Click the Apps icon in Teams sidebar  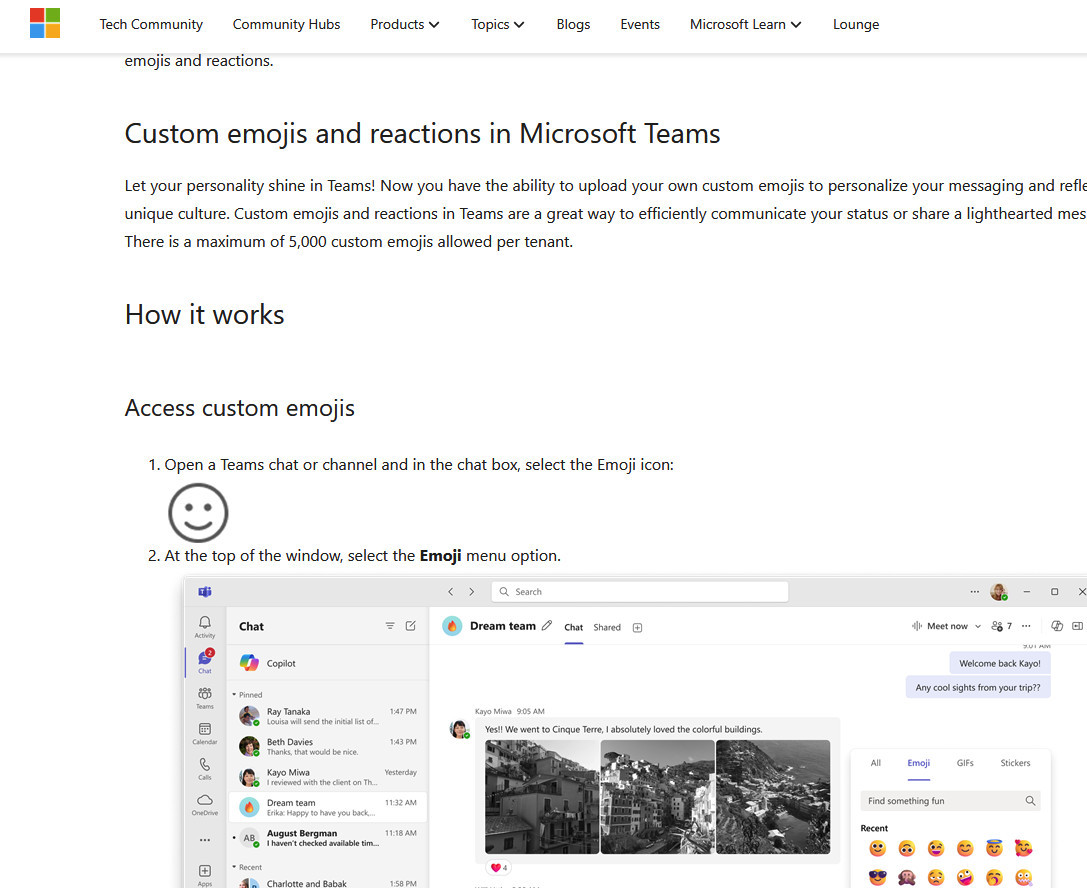pyautogui.click(x=205, y=874)
